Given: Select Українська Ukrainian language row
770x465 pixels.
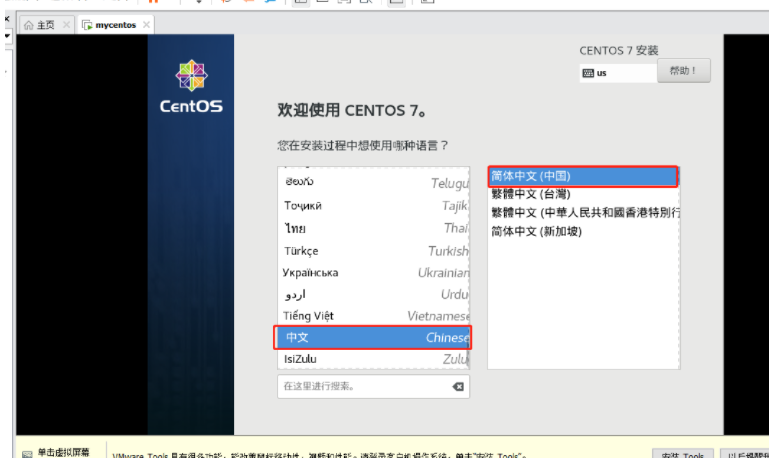Looking at the screenshot, I should [373, 273].
